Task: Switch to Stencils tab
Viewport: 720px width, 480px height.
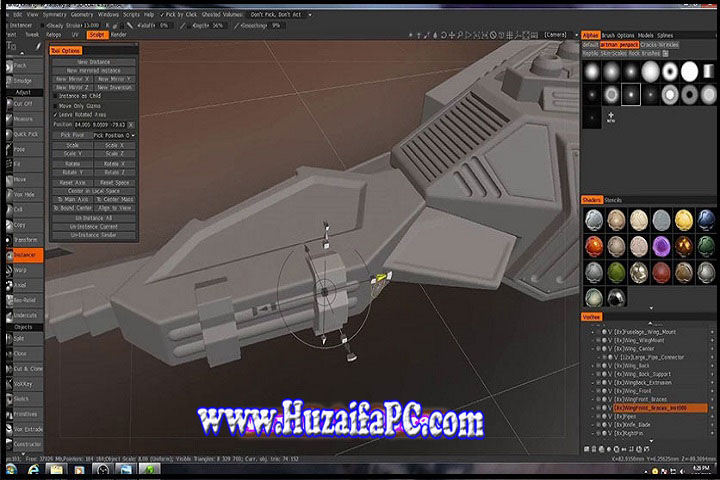Action: [613, 200]
